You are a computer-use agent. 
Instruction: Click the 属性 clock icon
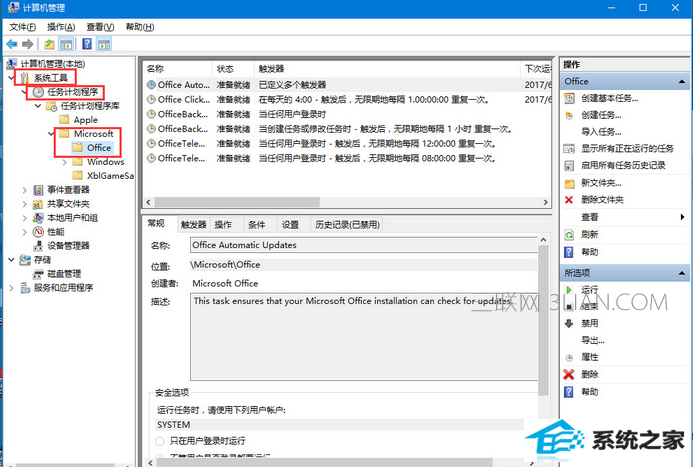click(x=569, y=357)
